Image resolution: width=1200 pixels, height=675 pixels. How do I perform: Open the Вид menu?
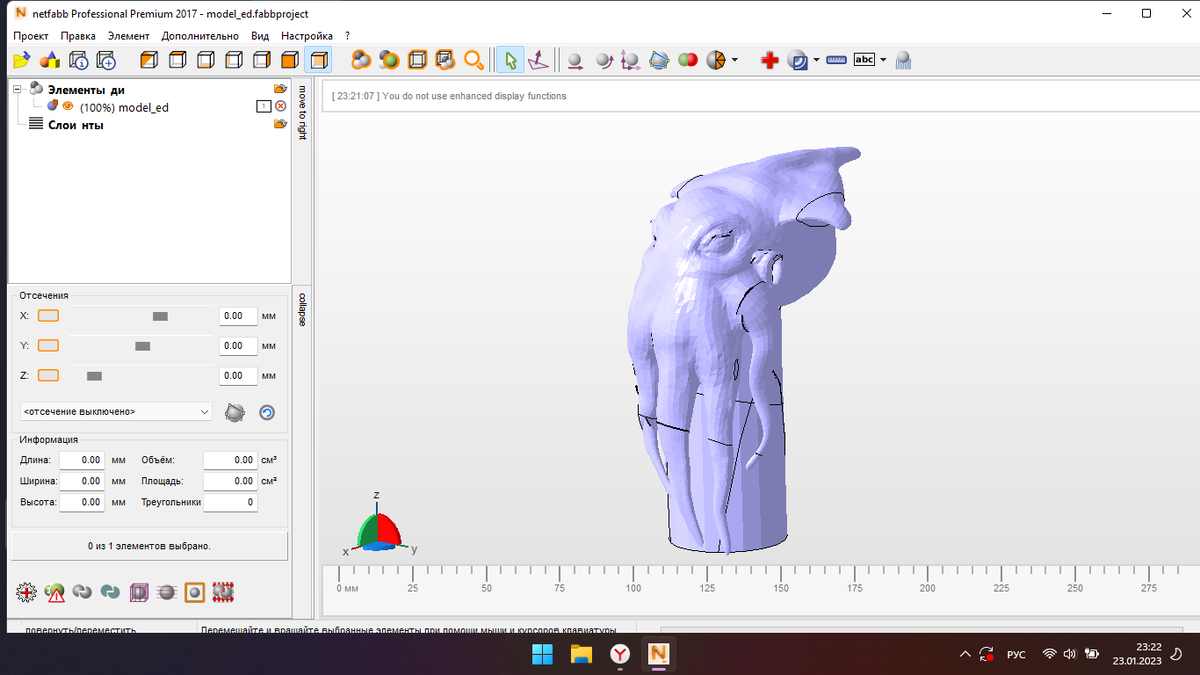pyautogui.click(x=260, y=35)
